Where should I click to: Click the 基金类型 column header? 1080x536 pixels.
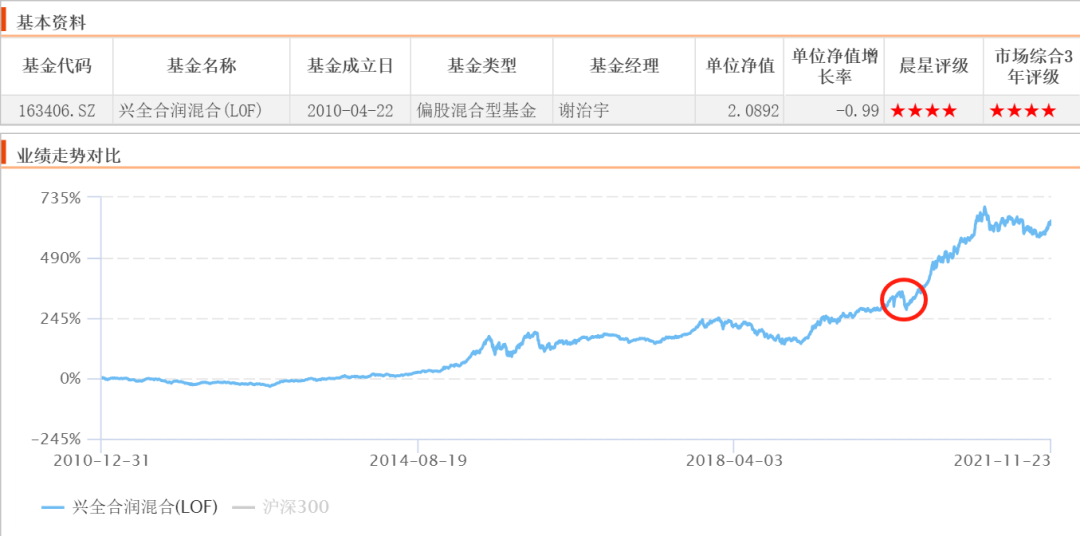click(x=482, y=66)
